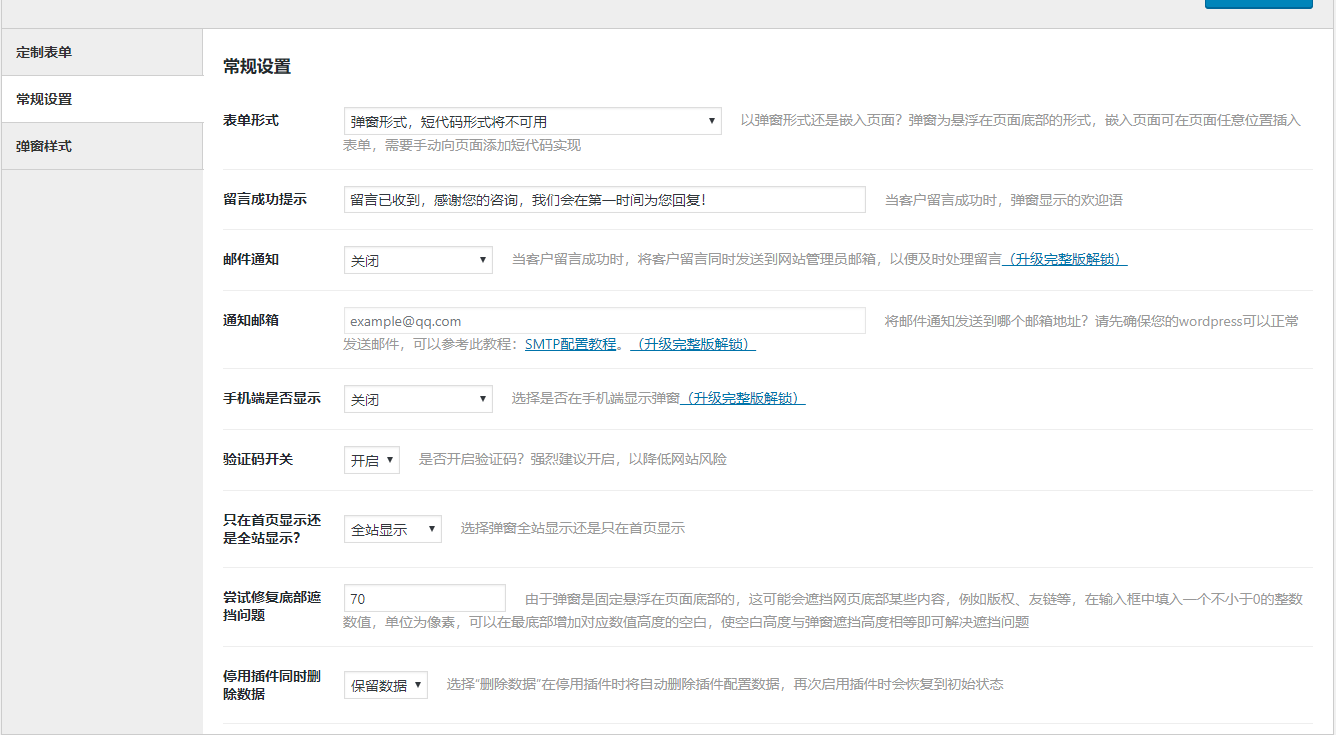The image size is (1336, 735).
Task: Open the 保留数据 dropdown
Action: (385, 685)
